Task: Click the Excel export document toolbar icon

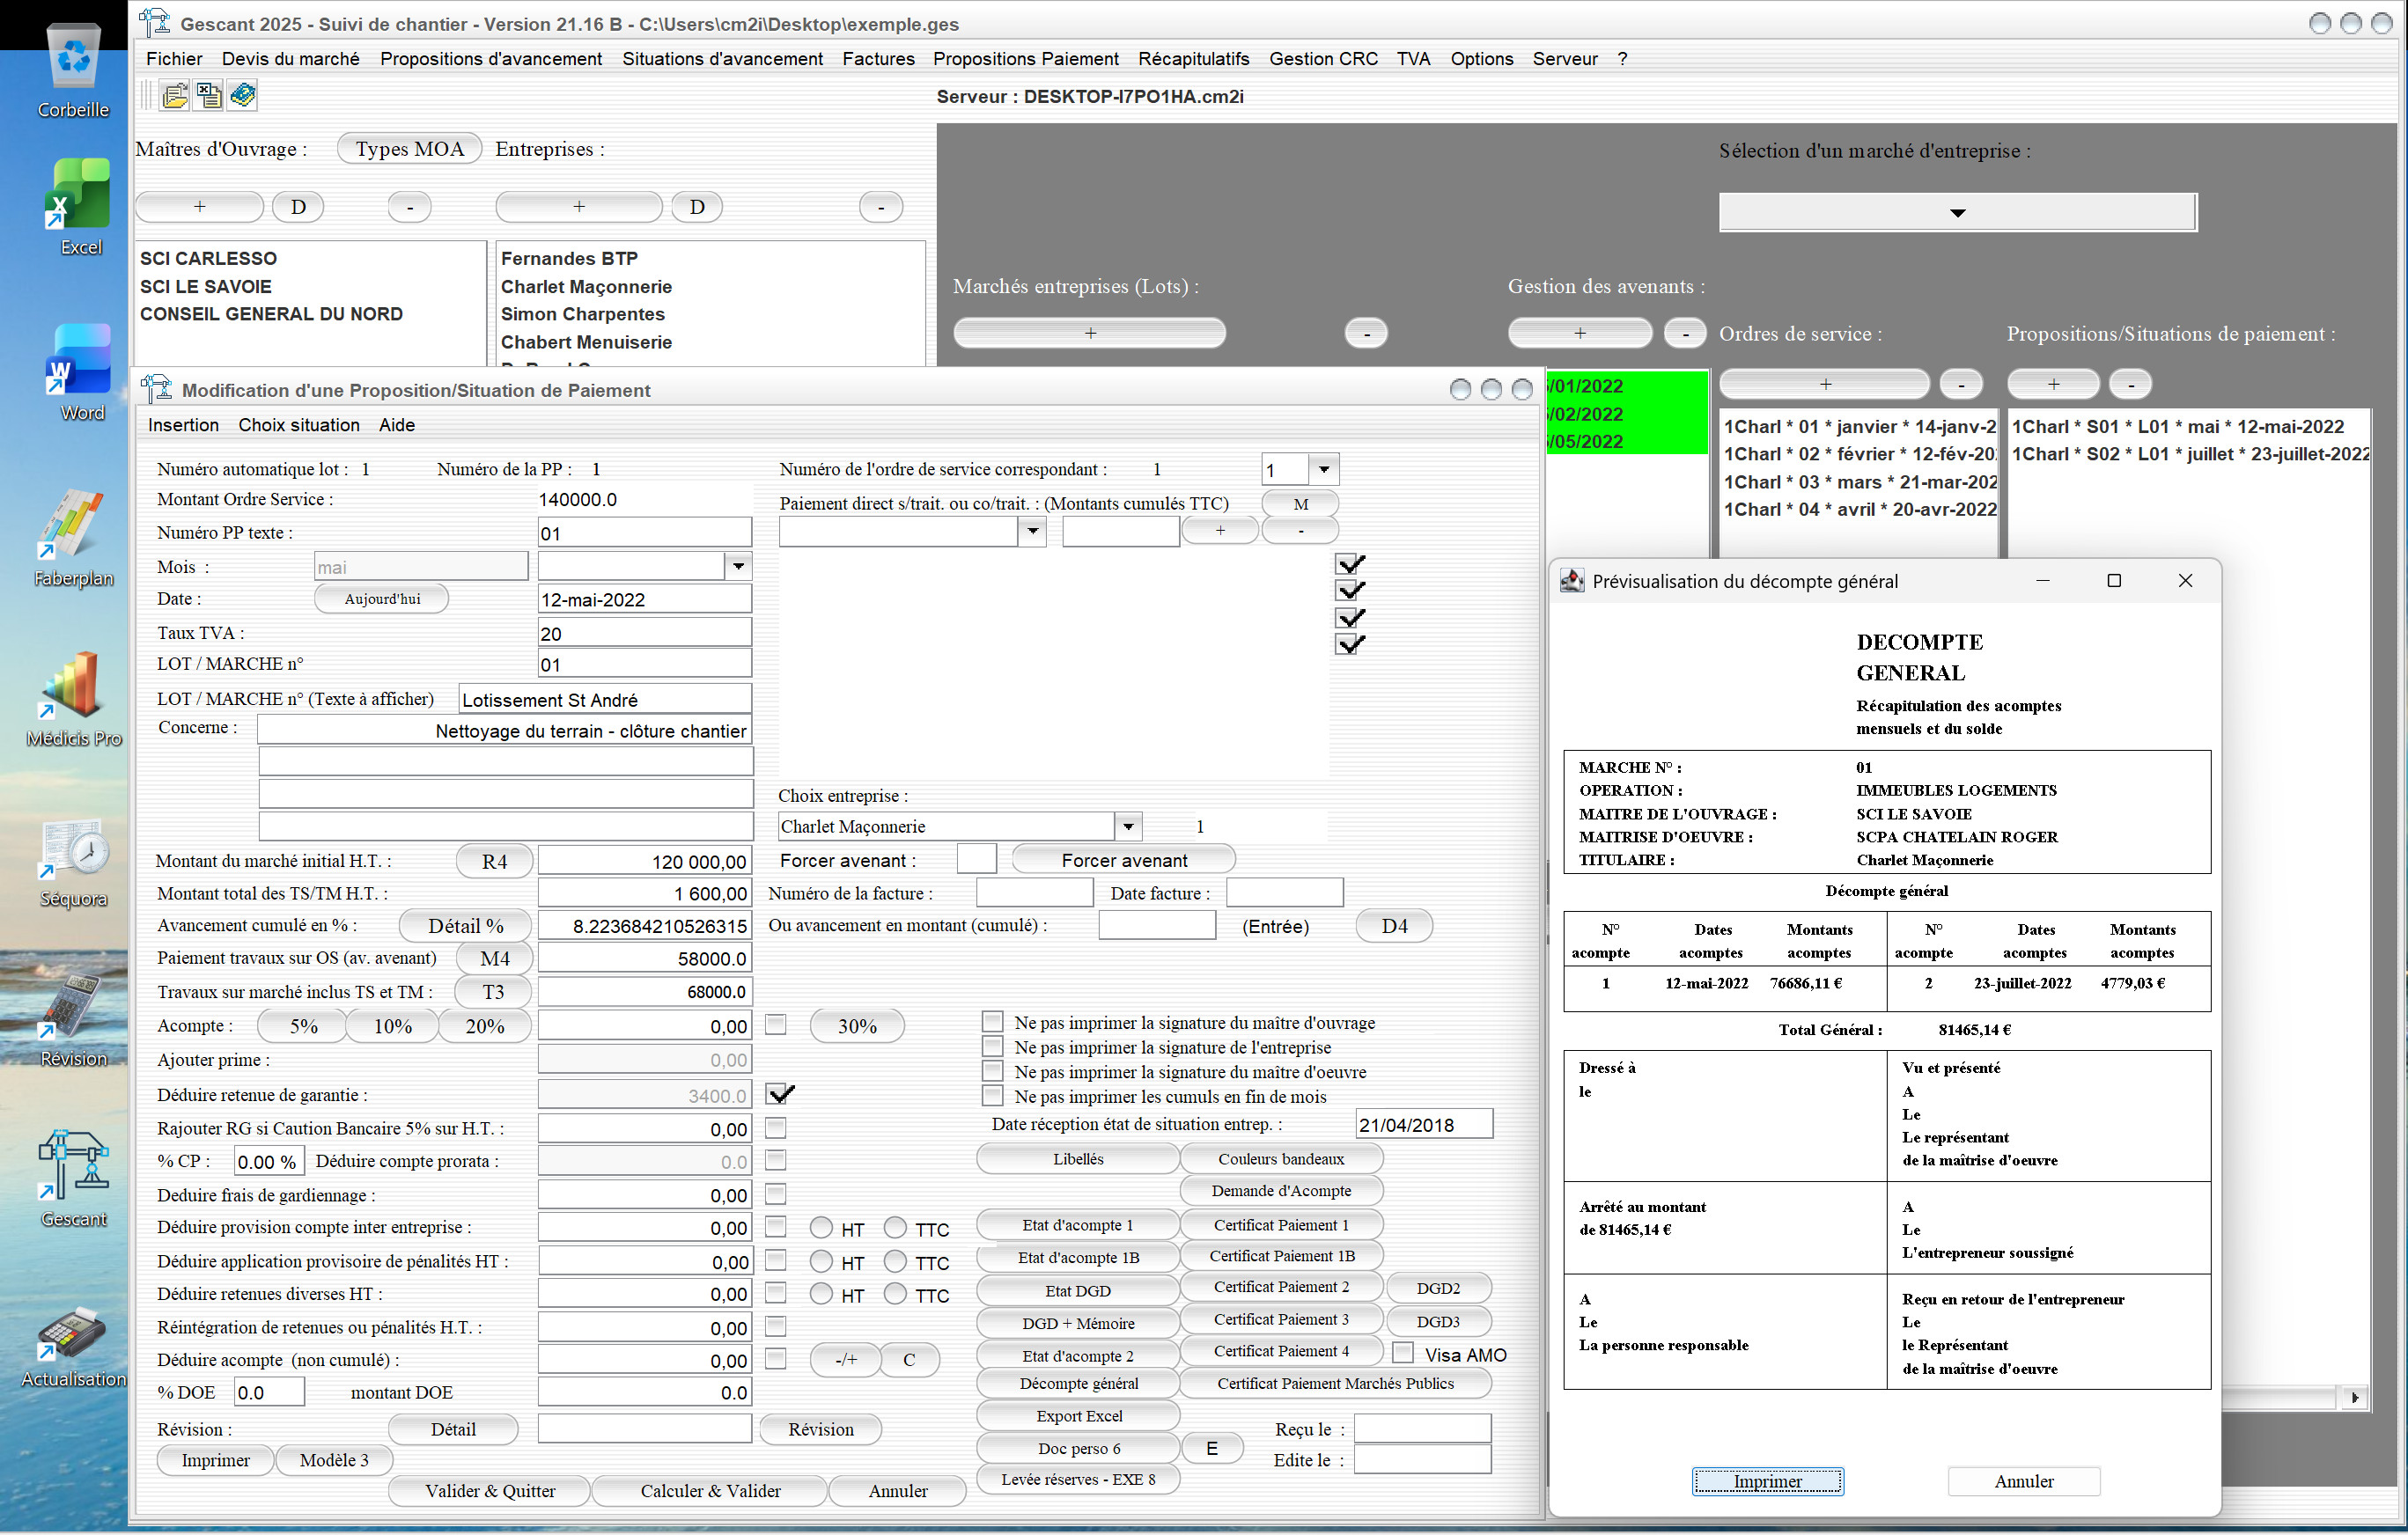Action: pos(208,96)
